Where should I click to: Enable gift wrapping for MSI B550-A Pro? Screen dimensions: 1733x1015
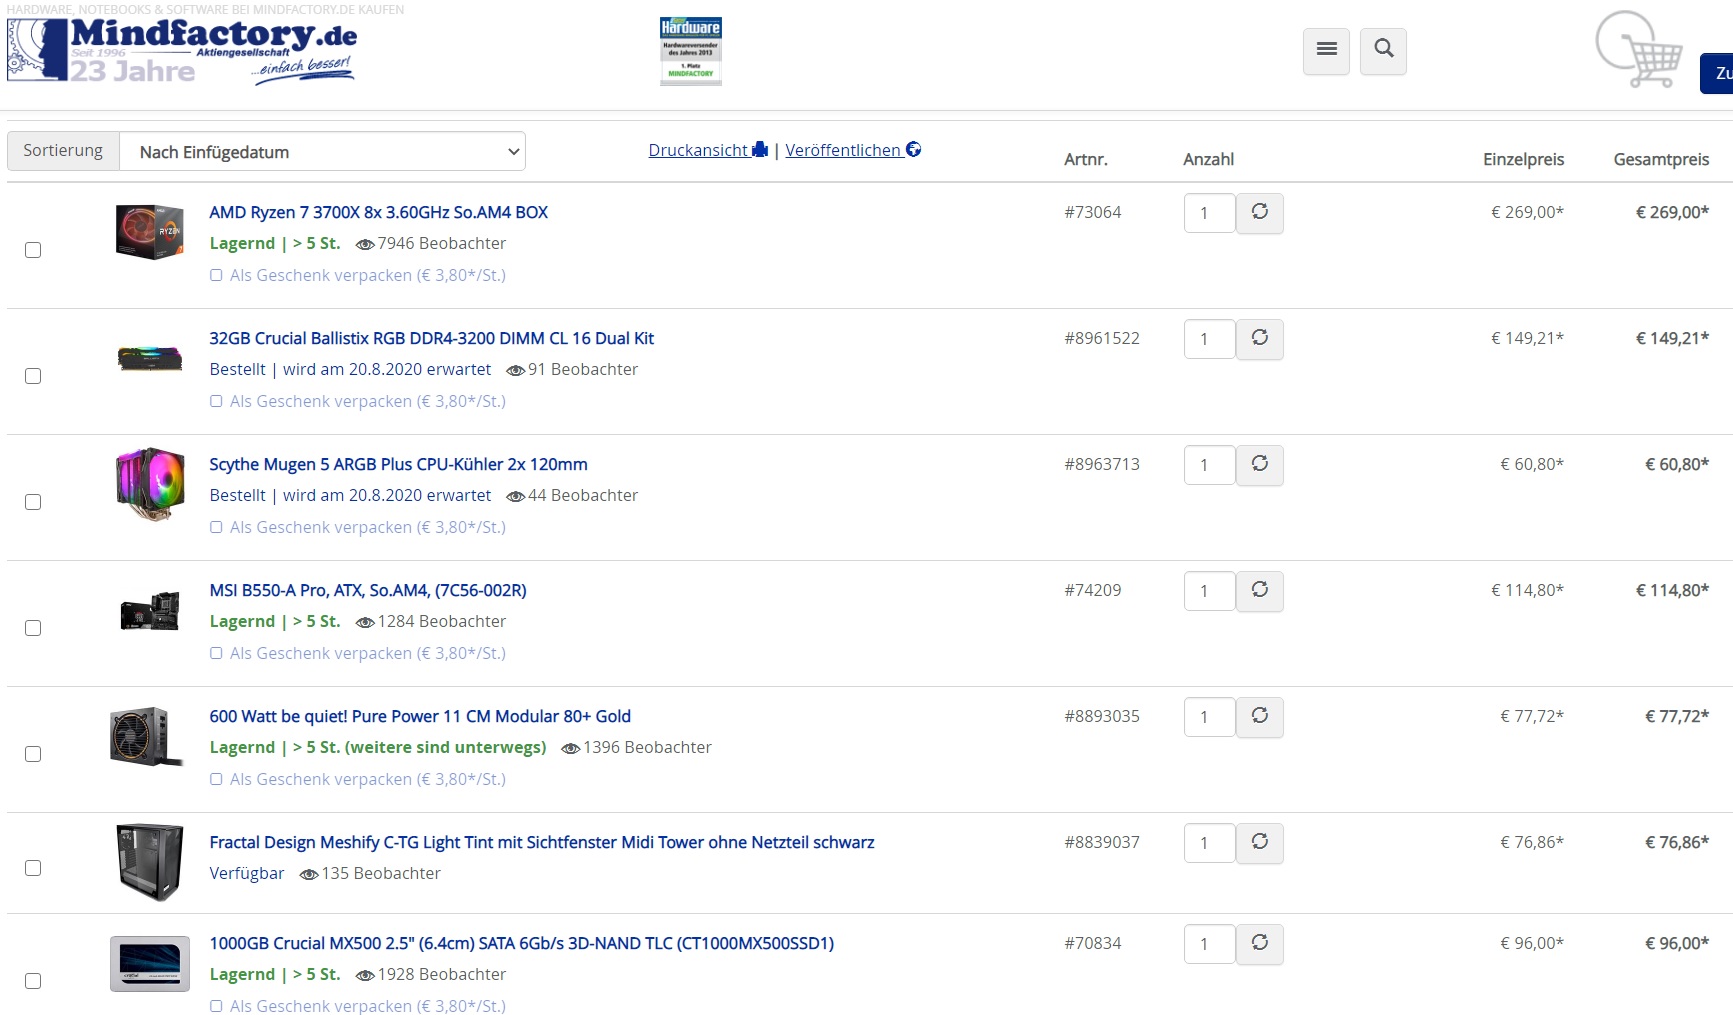216,653
